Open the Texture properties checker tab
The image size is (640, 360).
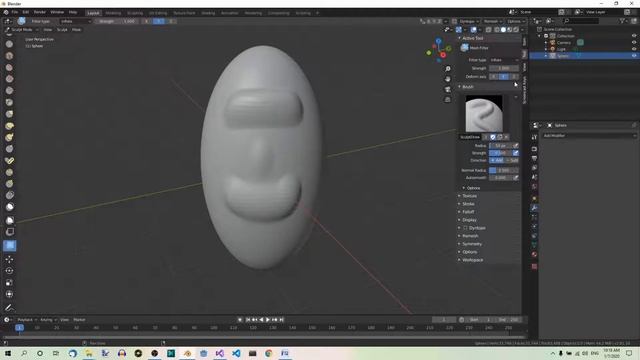pos(534,266)
